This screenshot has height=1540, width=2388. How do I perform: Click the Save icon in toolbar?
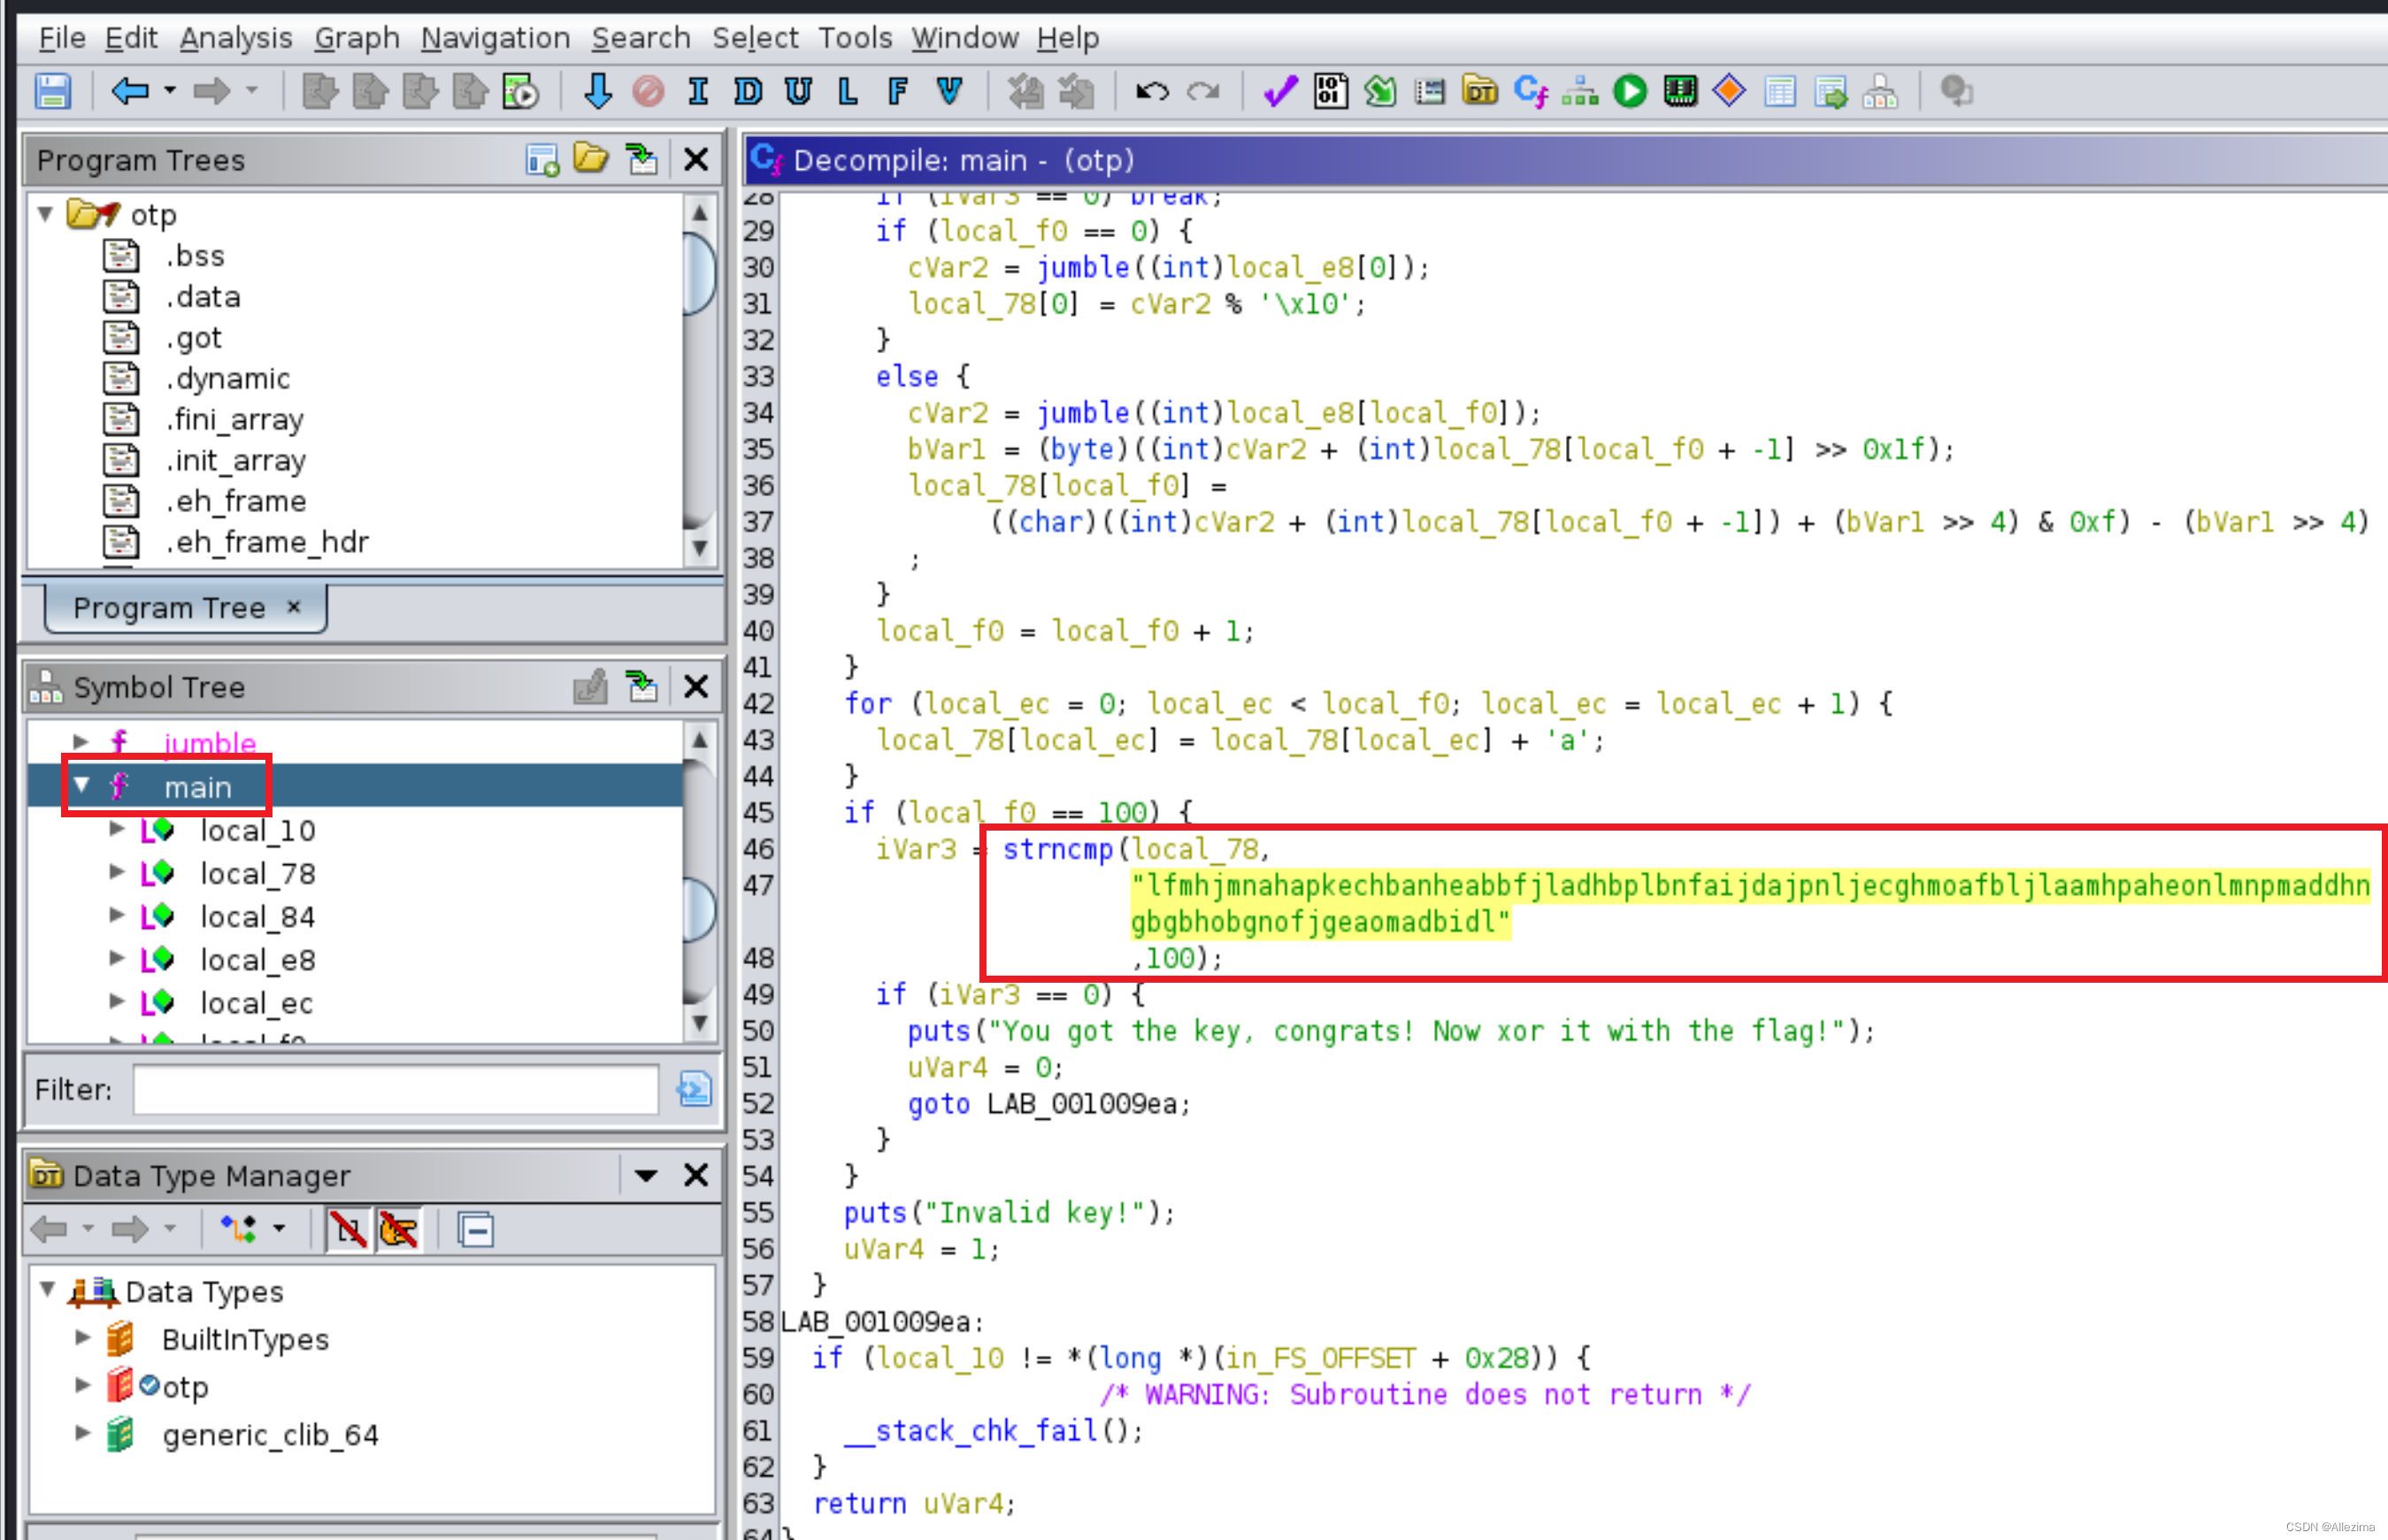(x=52, y=92)
